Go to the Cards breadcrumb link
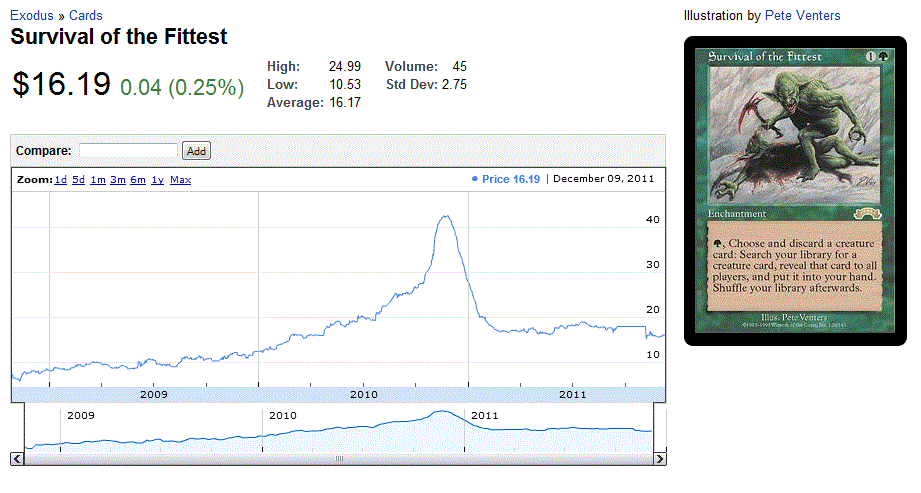The height and width of the screenshot is (493, 921). [86, 16]
